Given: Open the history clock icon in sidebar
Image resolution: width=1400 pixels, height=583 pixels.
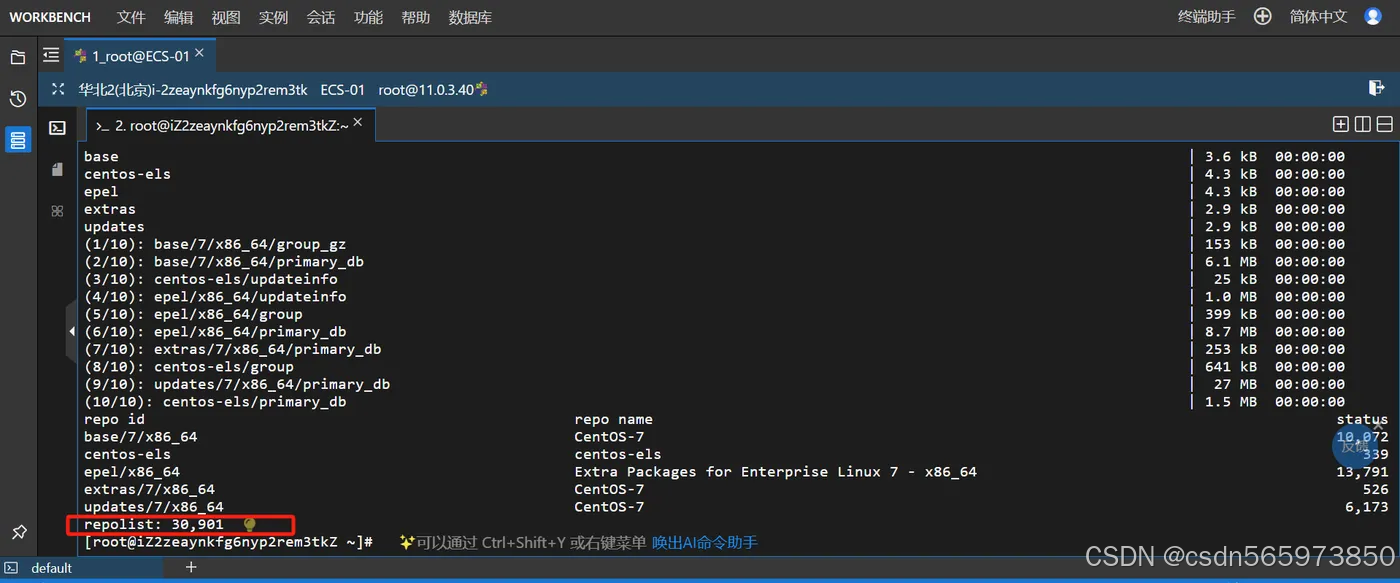Looking at the screenshot, I should coord(17,98).
